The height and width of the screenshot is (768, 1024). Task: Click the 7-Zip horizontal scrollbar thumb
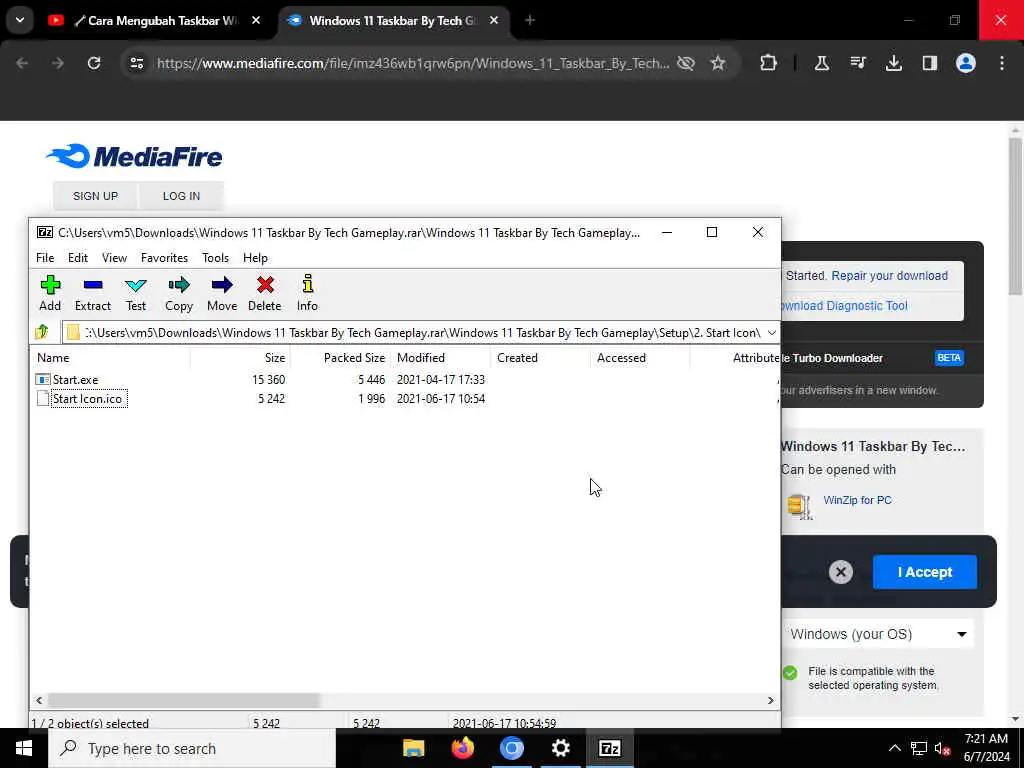[184, 700]
